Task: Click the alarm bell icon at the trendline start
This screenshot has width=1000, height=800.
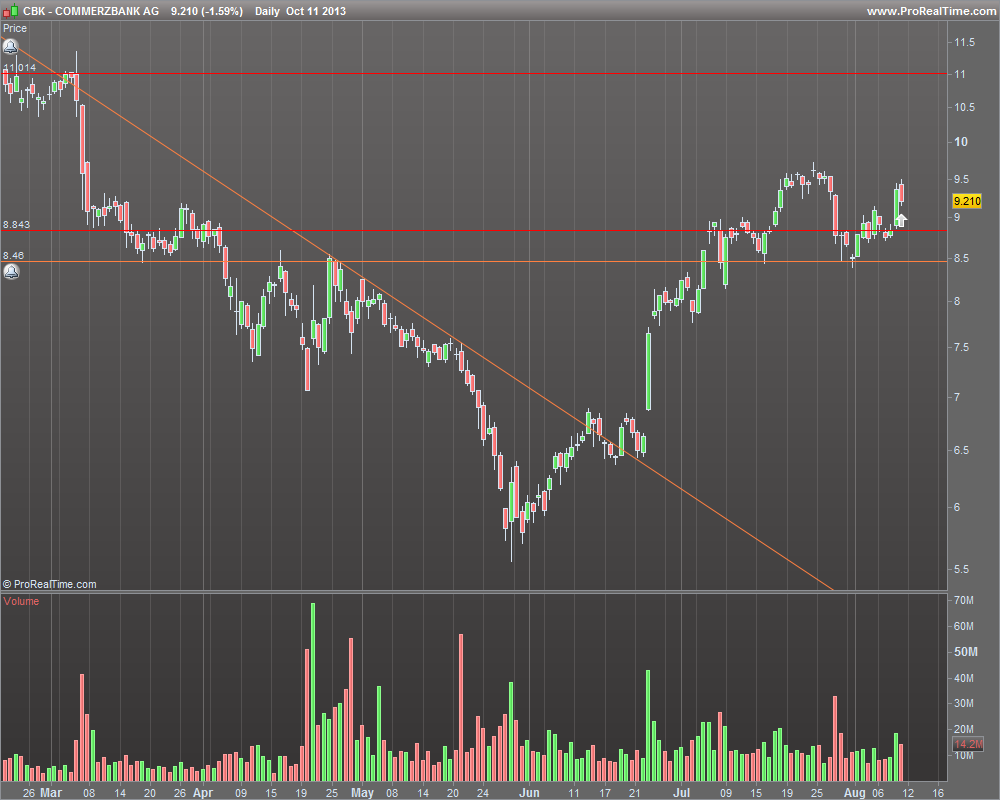Action: [x=10, y=47]
